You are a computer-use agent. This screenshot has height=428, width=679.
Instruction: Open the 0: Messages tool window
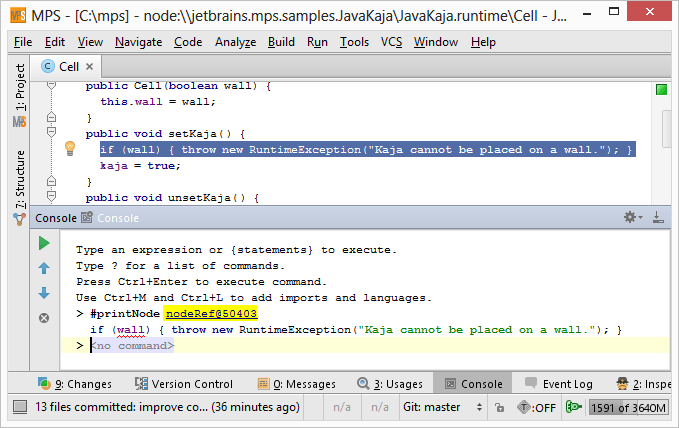click(297, 384)
